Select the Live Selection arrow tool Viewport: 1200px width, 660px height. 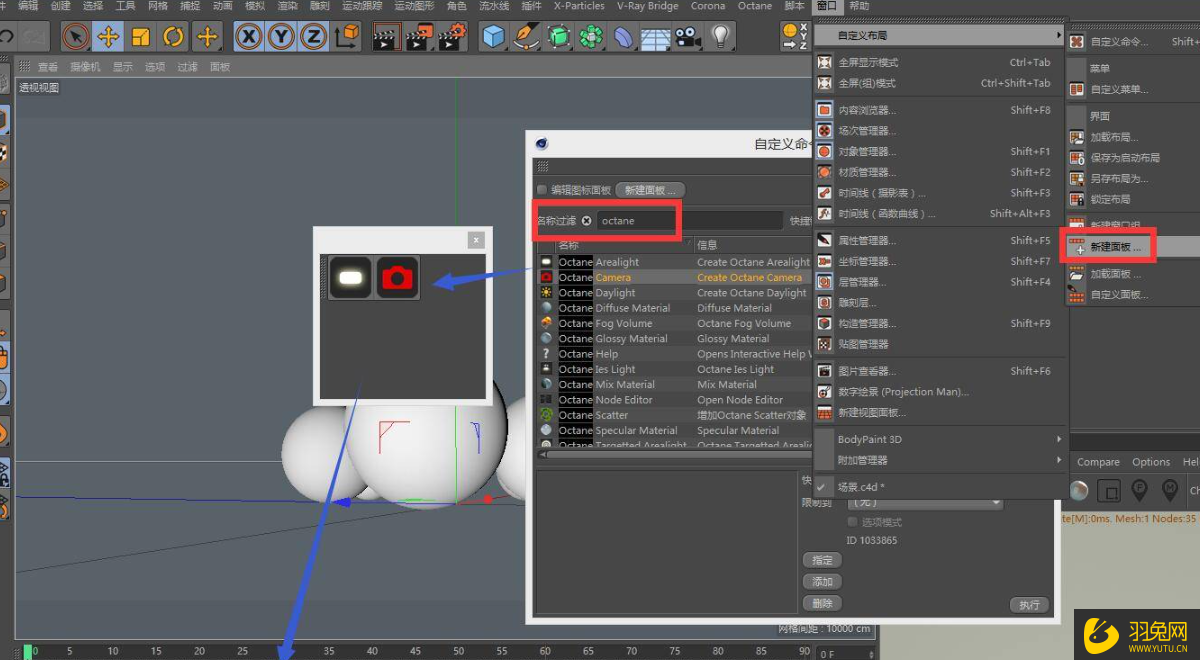click(75, 37)
